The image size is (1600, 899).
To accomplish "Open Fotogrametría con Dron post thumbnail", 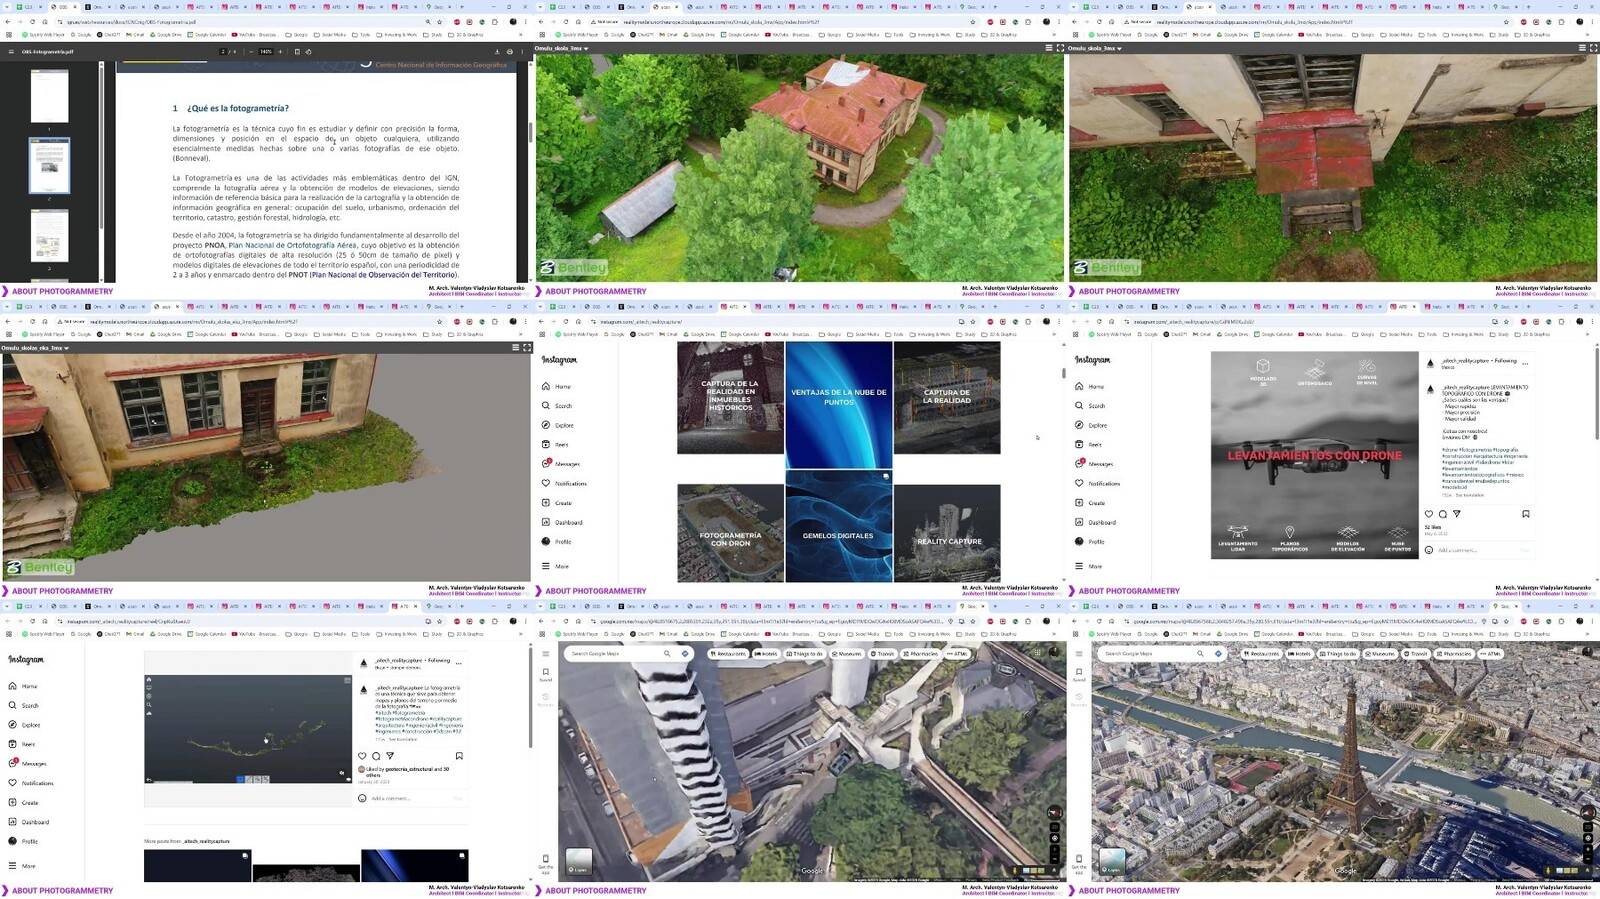I will point(730,533).
